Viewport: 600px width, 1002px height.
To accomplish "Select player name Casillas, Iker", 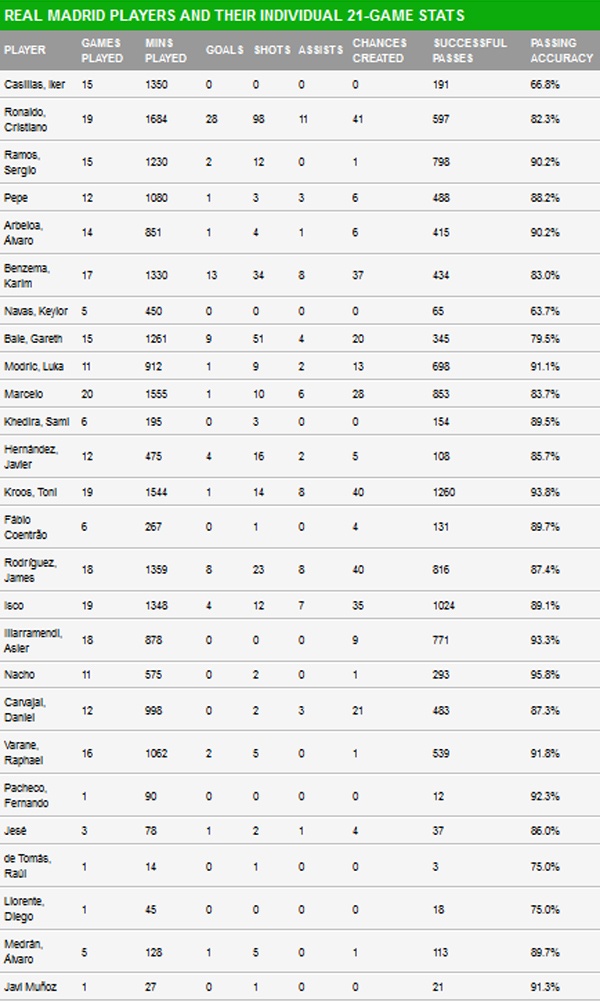I will pyautogui.click(x=36, y=86).
